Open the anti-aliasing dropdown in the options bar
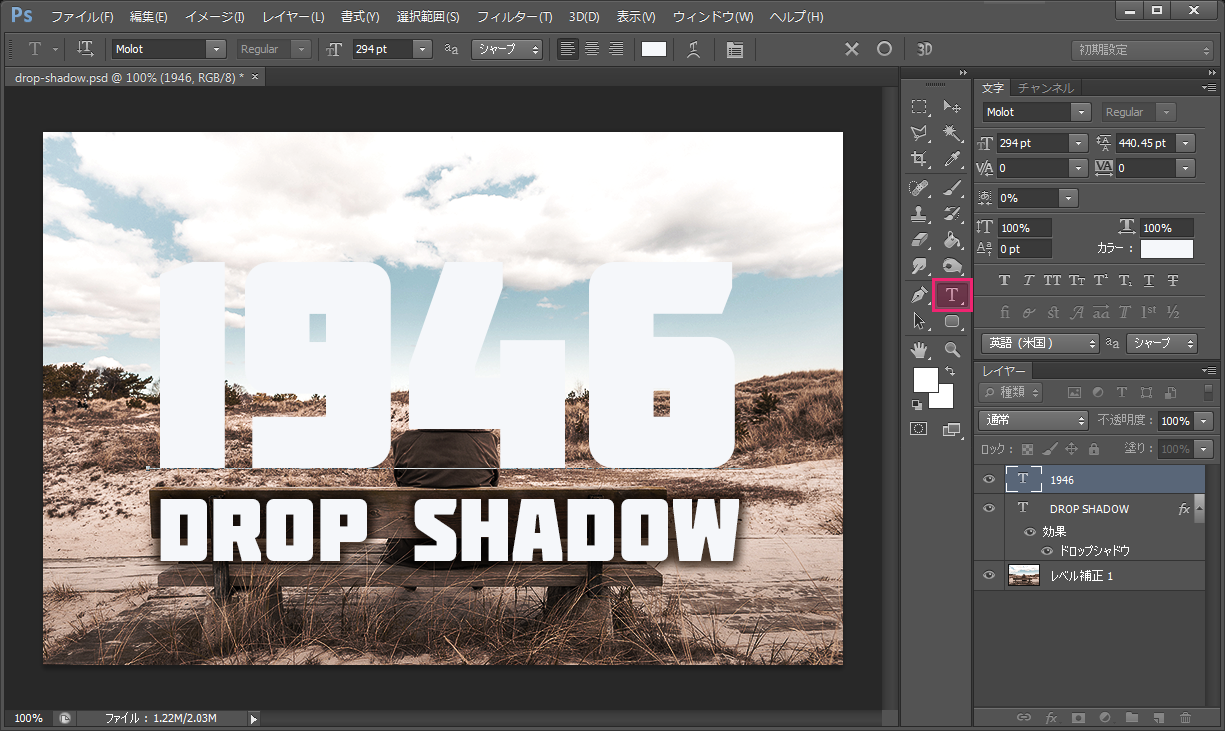 507,48
